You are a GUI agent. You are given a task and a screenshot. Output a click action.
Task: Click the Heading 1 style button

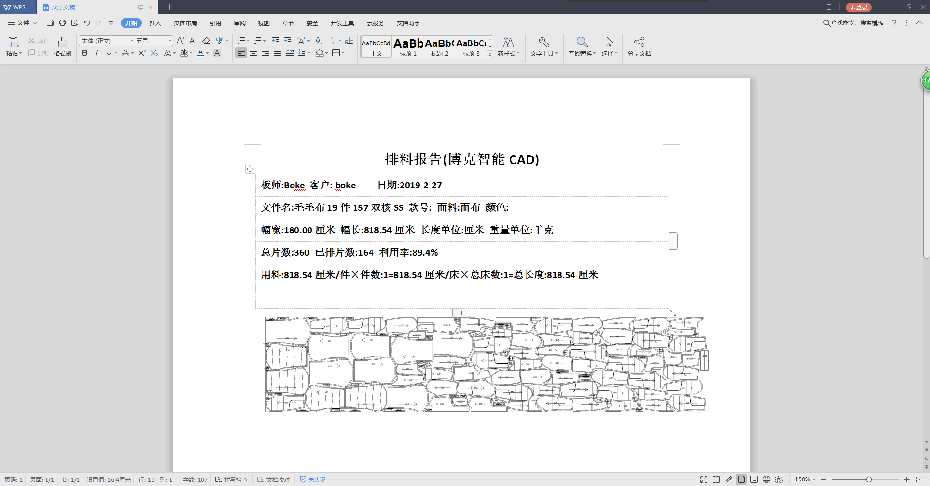click(x=408, y=46)
